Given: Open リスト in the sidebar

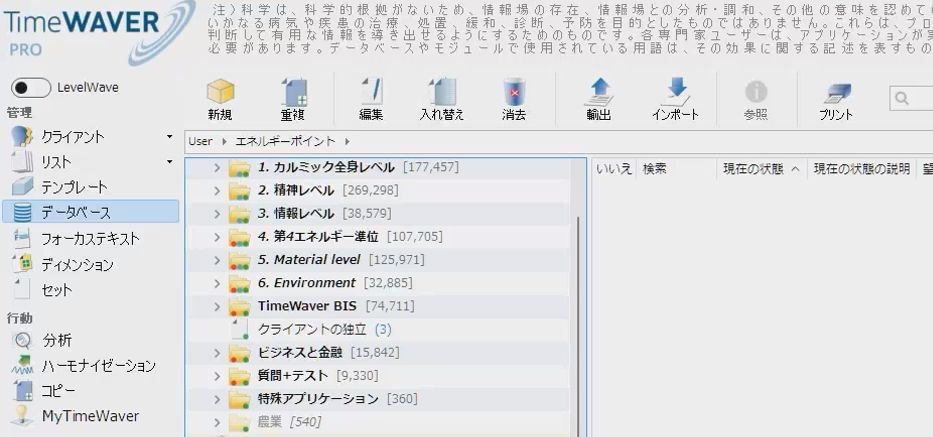Looking at the screenshot, I should 56,162.
